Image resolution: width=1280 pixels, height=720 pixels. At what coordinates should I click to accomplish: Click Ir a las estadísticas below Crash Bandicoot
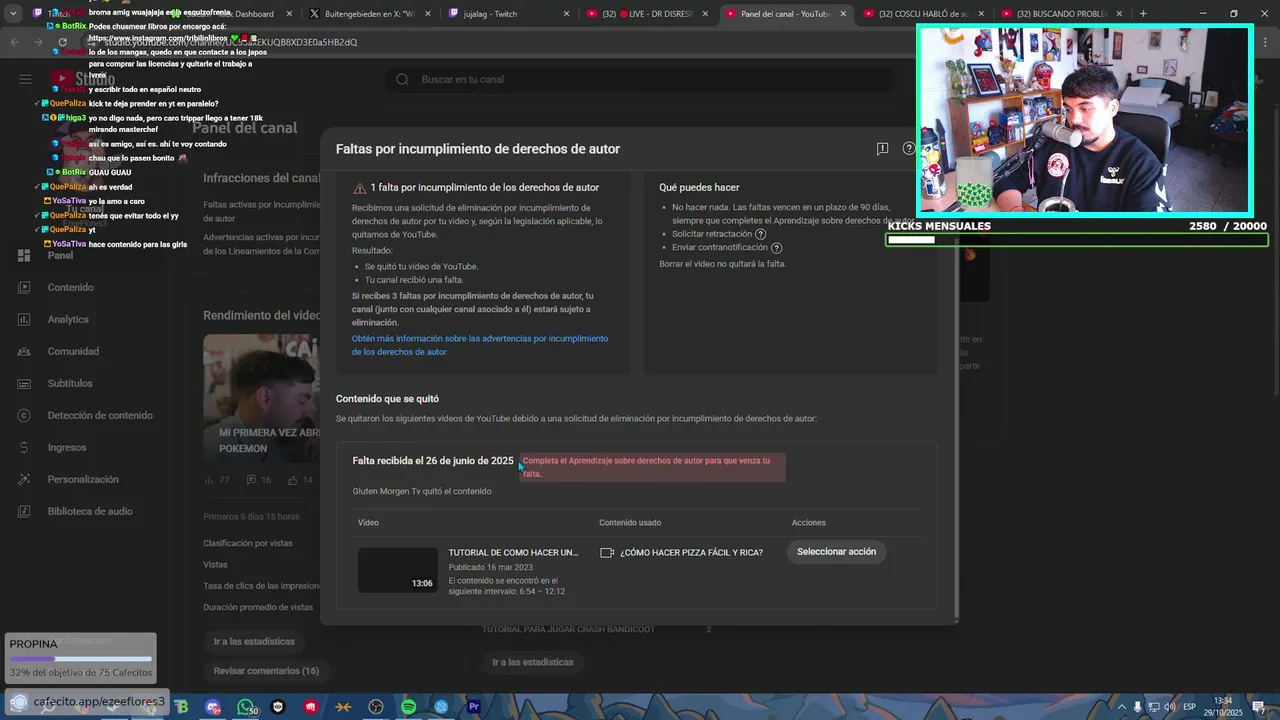click(x=533, y=662)
